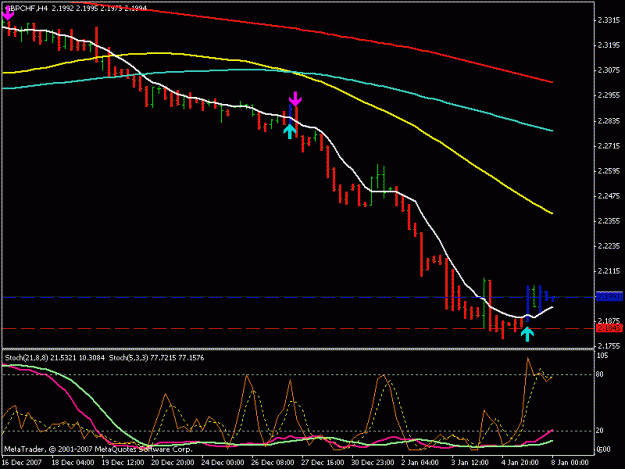Click the 16 Dec 2007 date label
The height and width of the screenshot is (469, 625).
click(22, 463)
